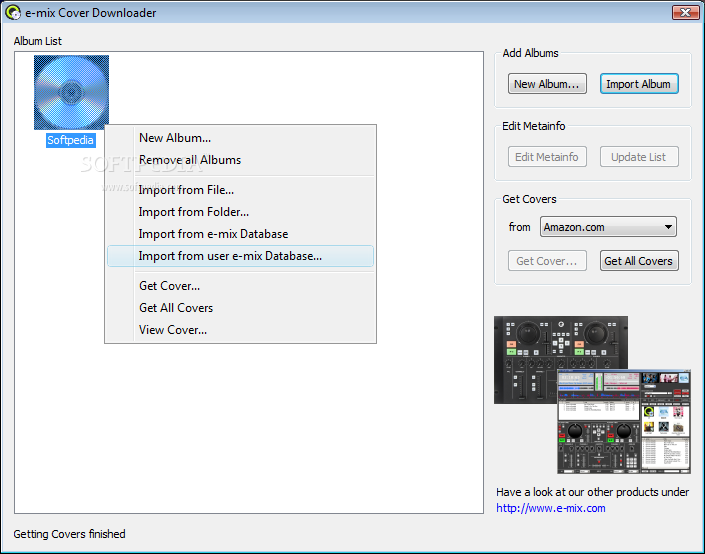This screenshot has width=705, height=554.
Task: Open the Amazon.com source dropdown
Action: pos(608,227)
